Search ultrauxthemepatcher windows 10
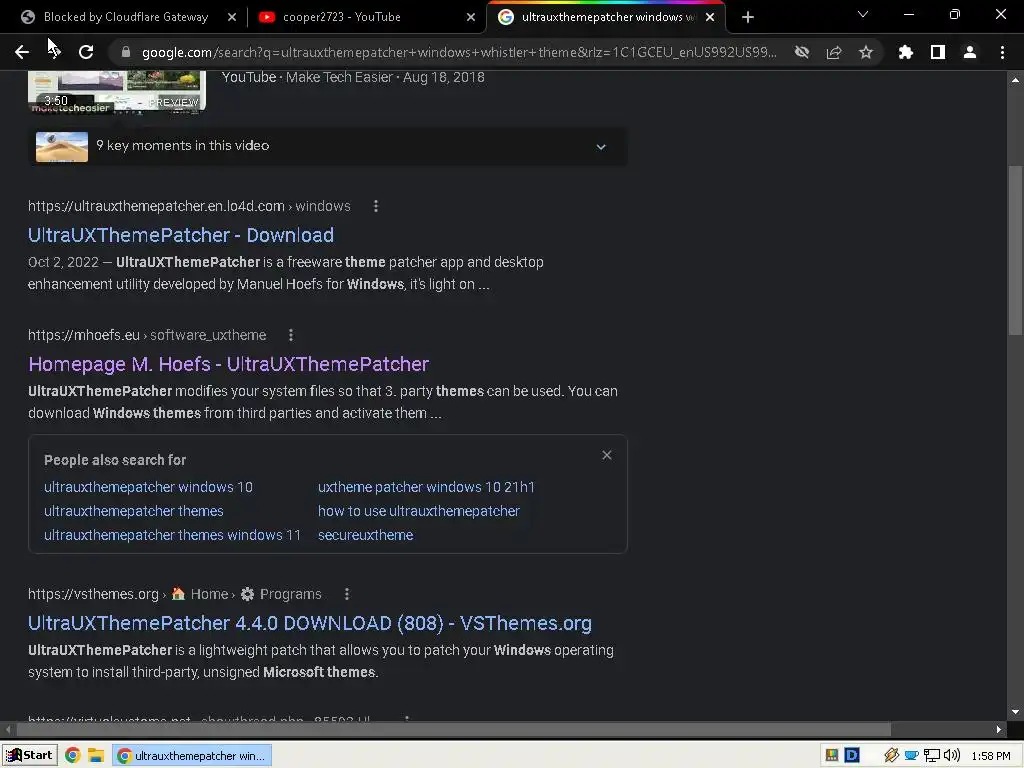 148,487
